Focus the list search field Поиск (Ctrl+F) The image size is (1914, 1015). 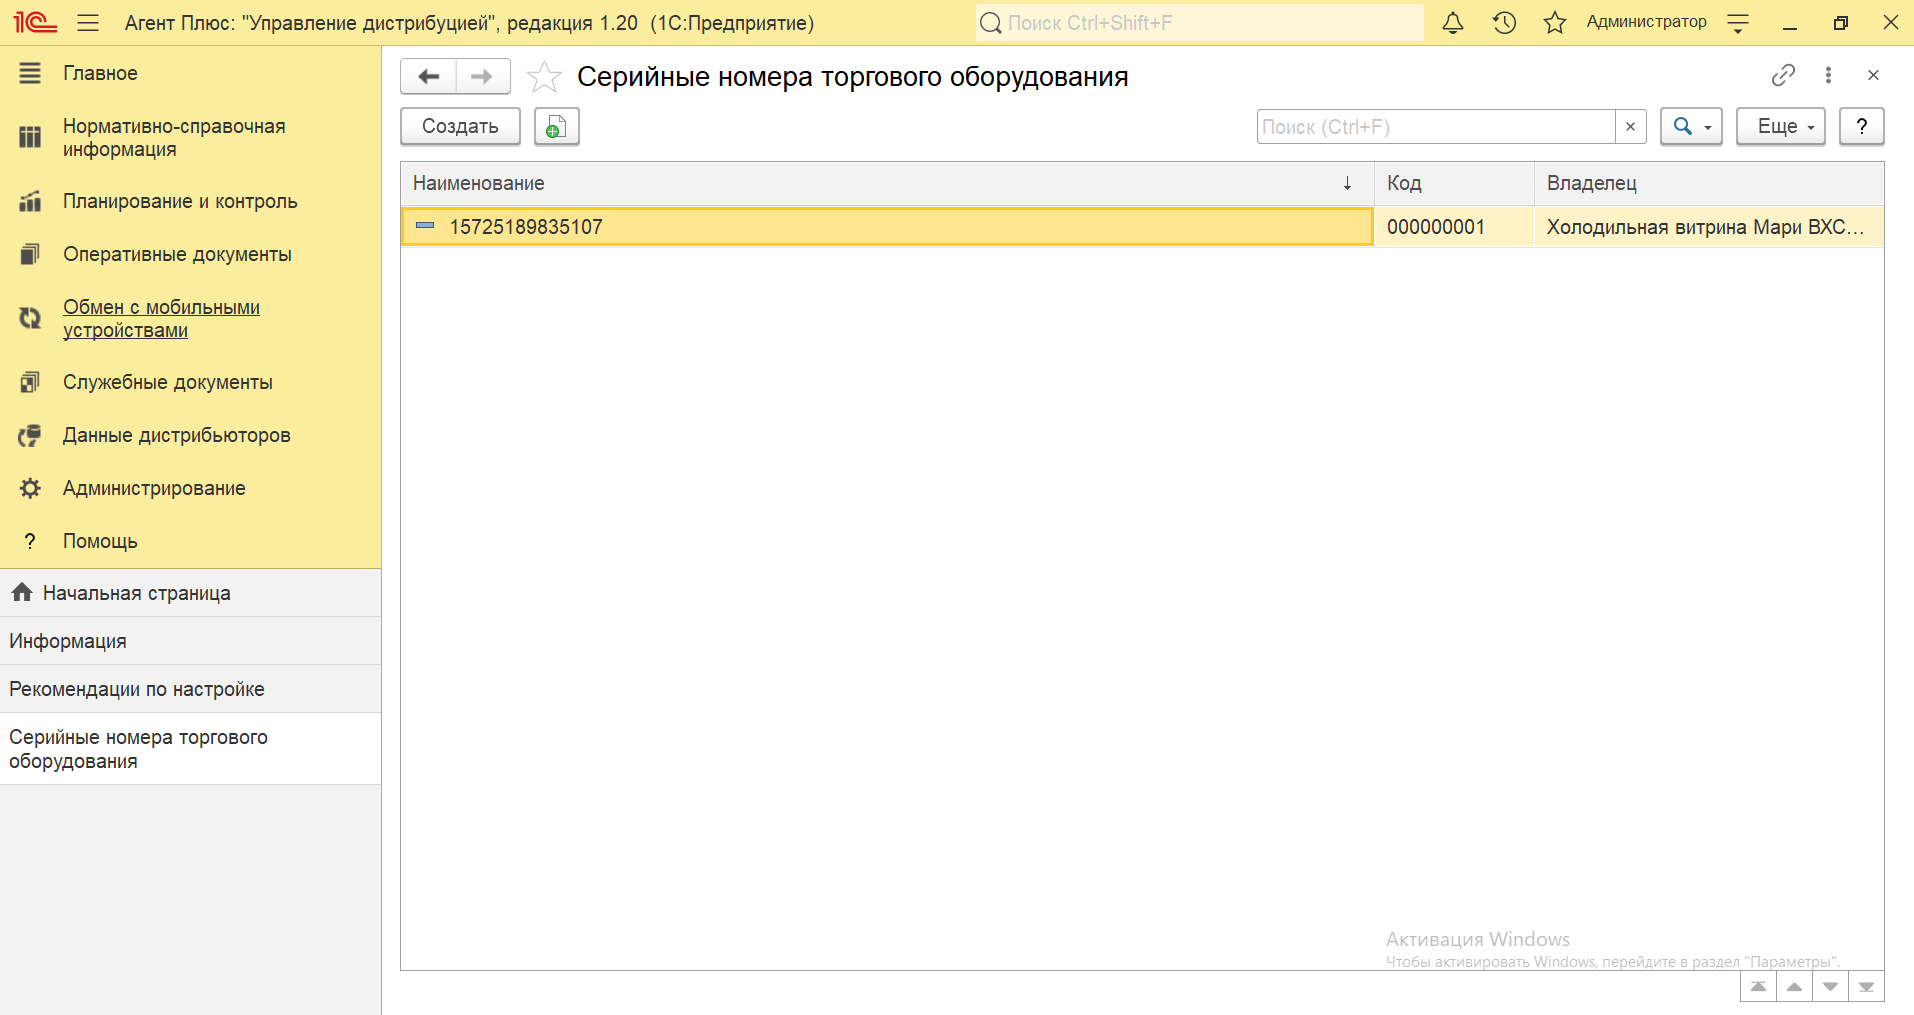point(1436,127)
